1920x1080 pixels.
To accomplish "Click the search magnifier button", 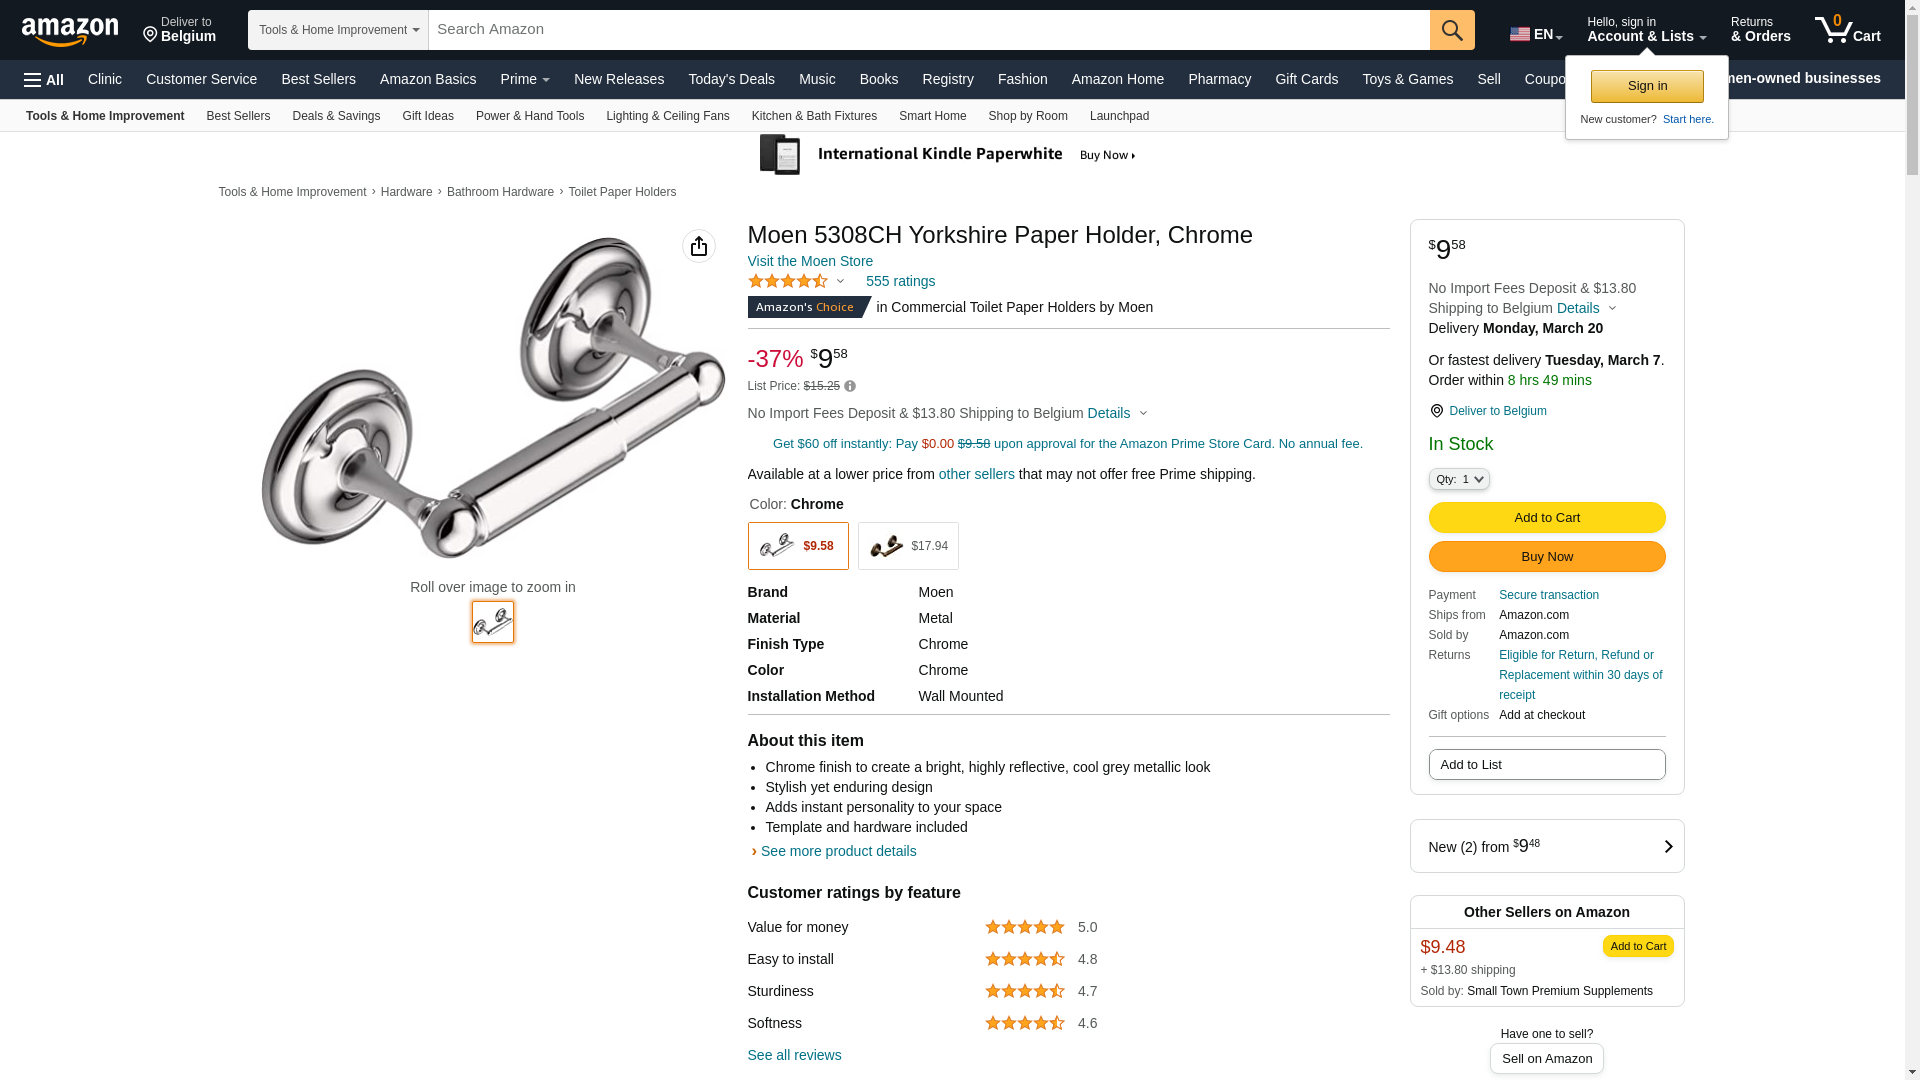I will pyautogui.click(x=1452, y=30).
